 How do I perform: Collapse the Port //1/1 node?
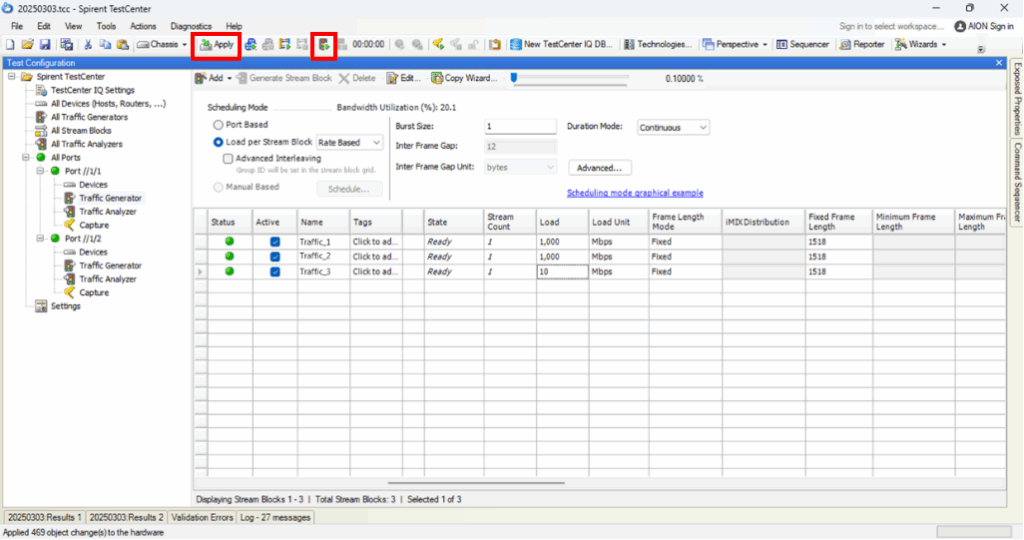40,171
